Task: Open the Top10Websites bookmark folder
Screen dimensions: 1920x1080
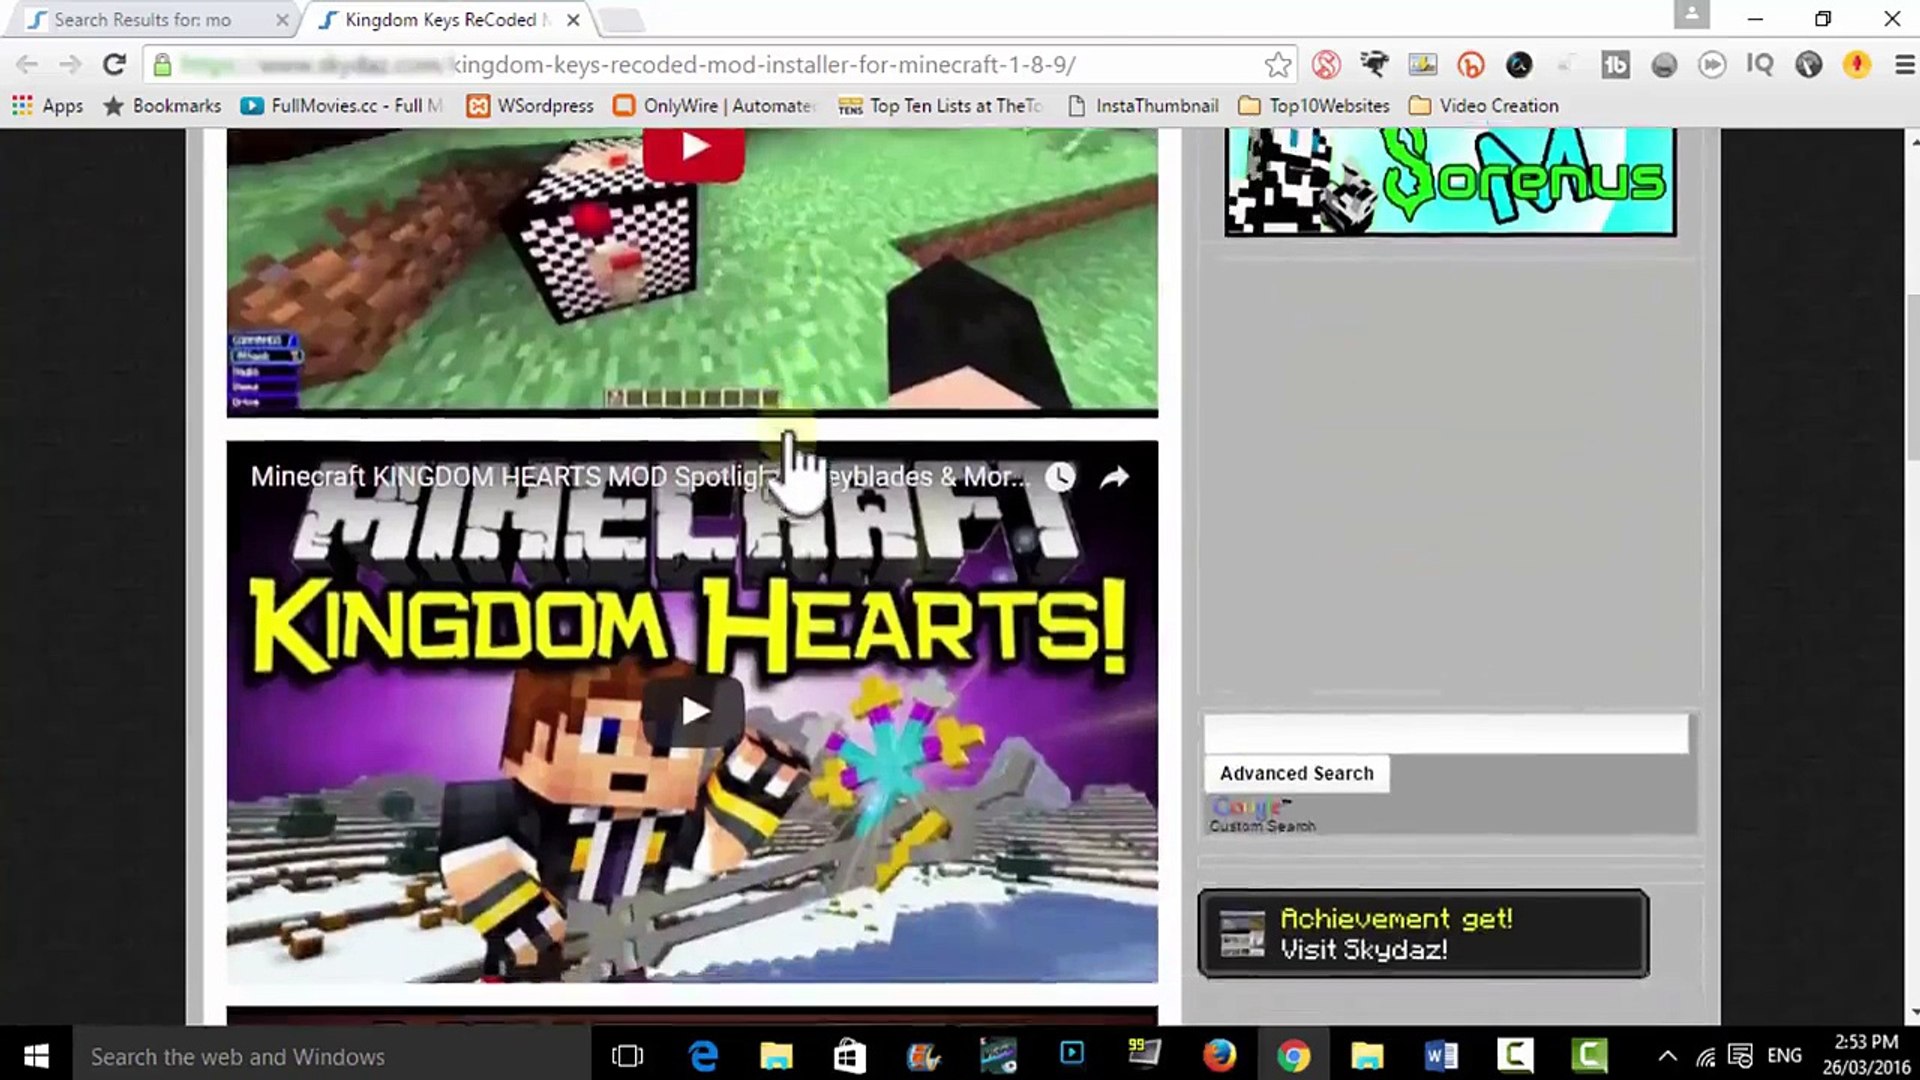Action: (1314, 106)
